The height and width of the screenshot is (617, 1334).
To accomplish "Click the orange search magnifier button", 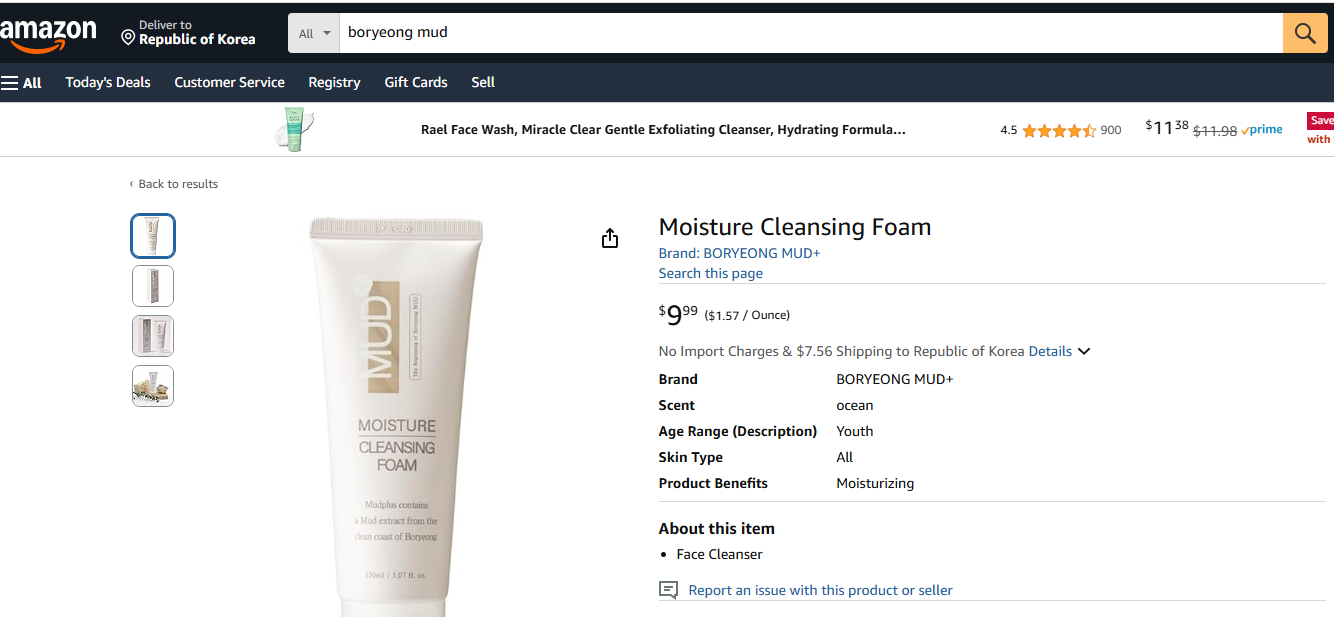I will [1305, 33].
